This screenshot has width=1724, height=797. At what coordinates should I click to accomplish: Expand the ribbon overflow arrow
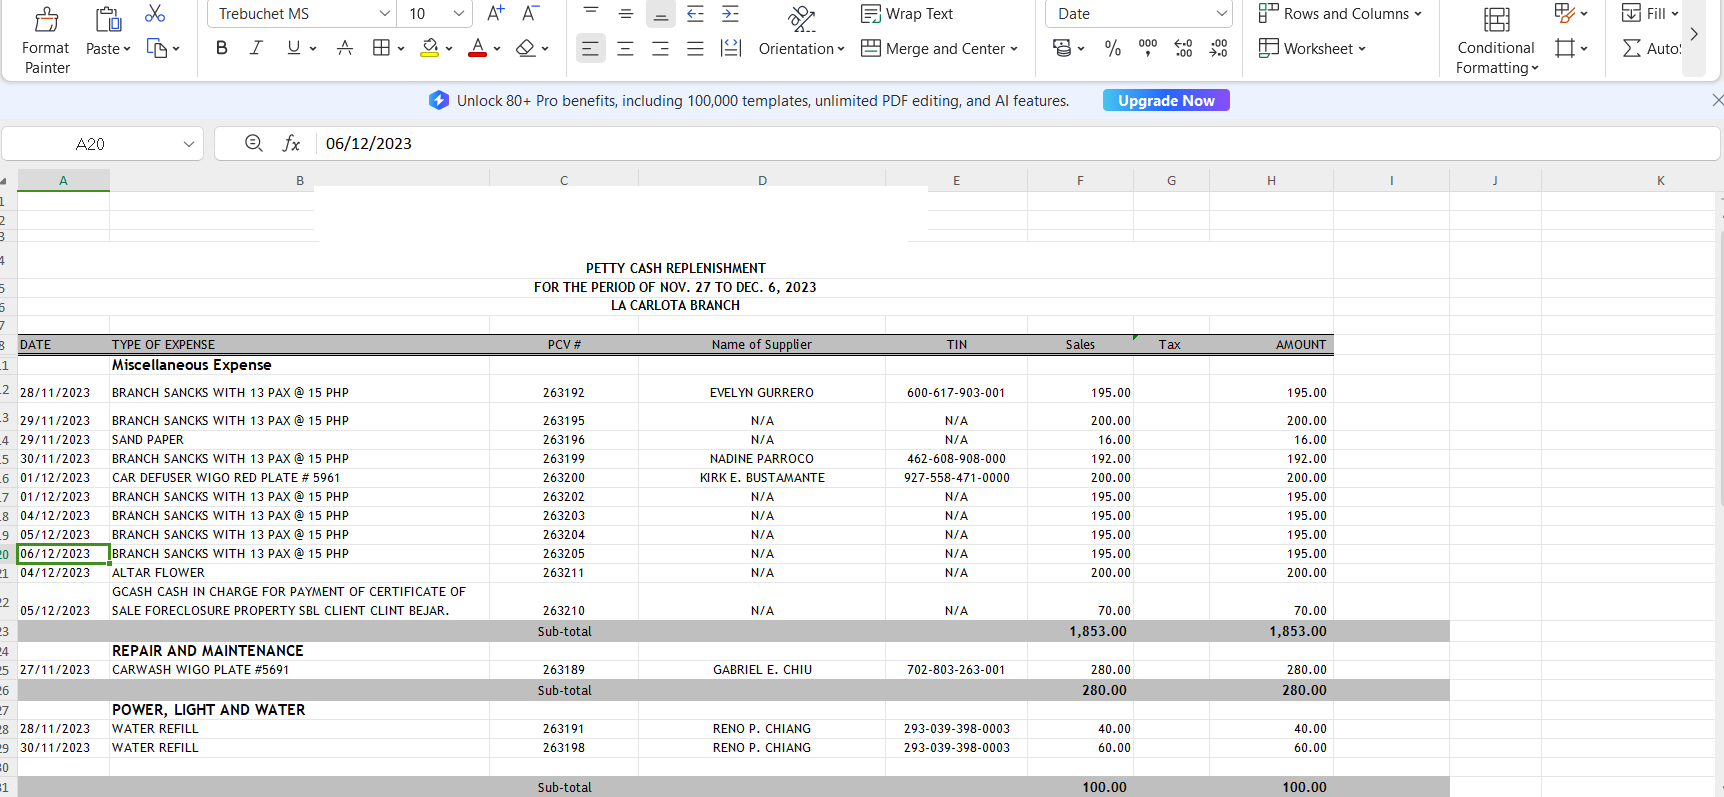(x=1694, y=34)
